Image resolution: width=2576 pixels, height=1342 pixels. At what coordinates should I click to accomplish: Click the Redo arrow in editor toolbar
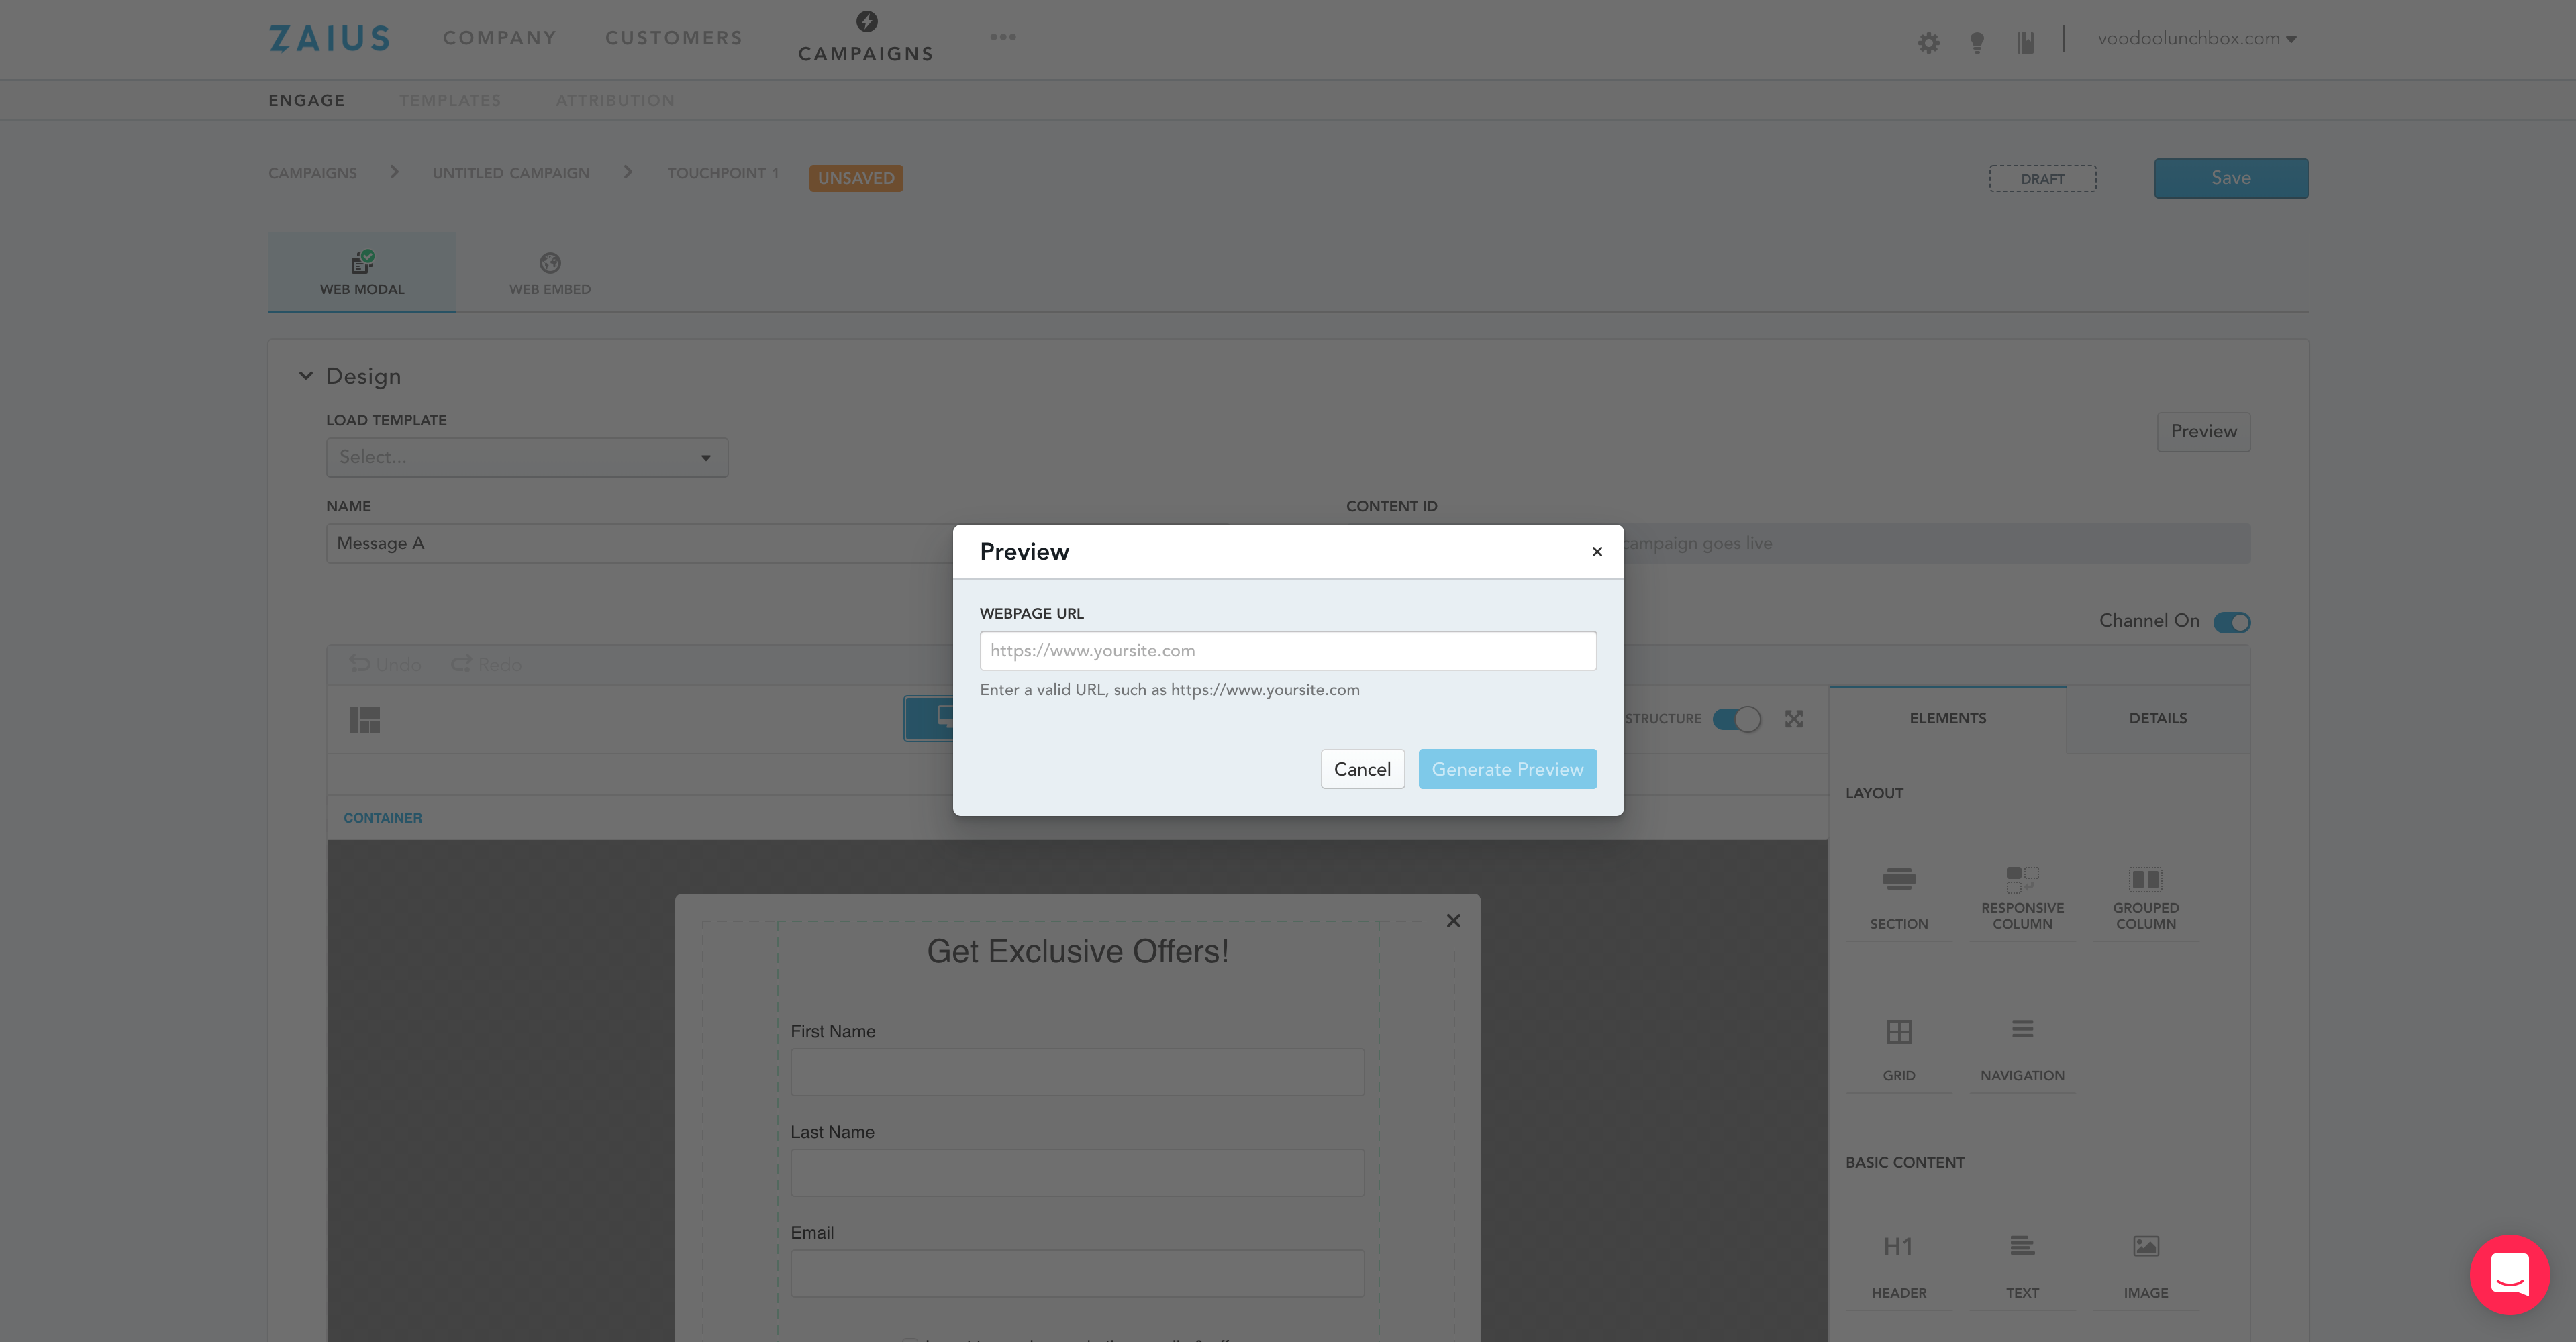[461, 664]
